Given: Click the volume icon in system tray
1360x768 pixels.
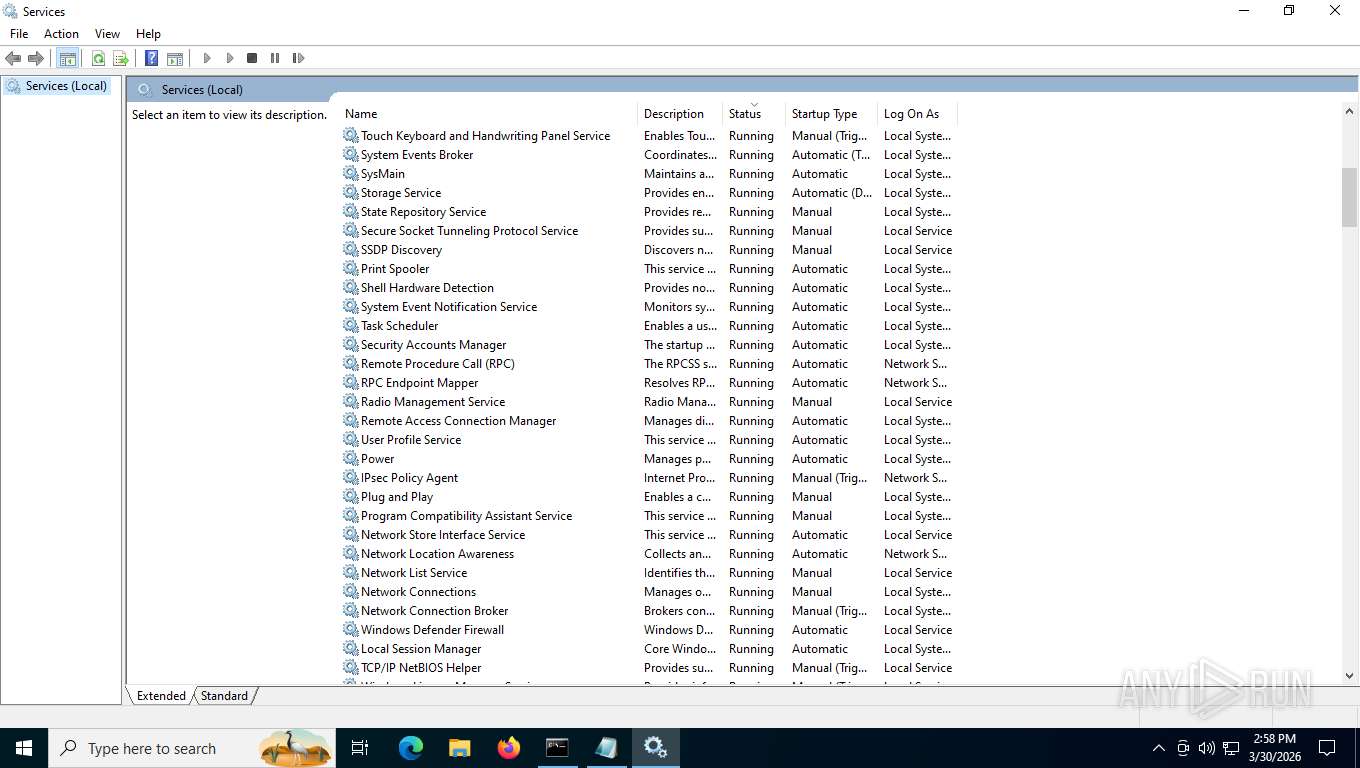Looking at the screenshot, I should click(x=1207, y=748).
